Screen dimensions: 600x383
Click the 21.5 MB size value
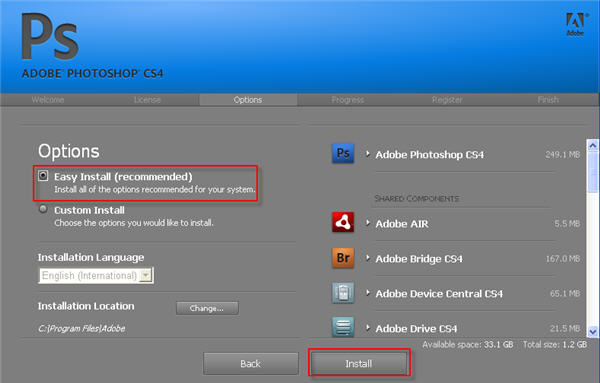point(565,328)
